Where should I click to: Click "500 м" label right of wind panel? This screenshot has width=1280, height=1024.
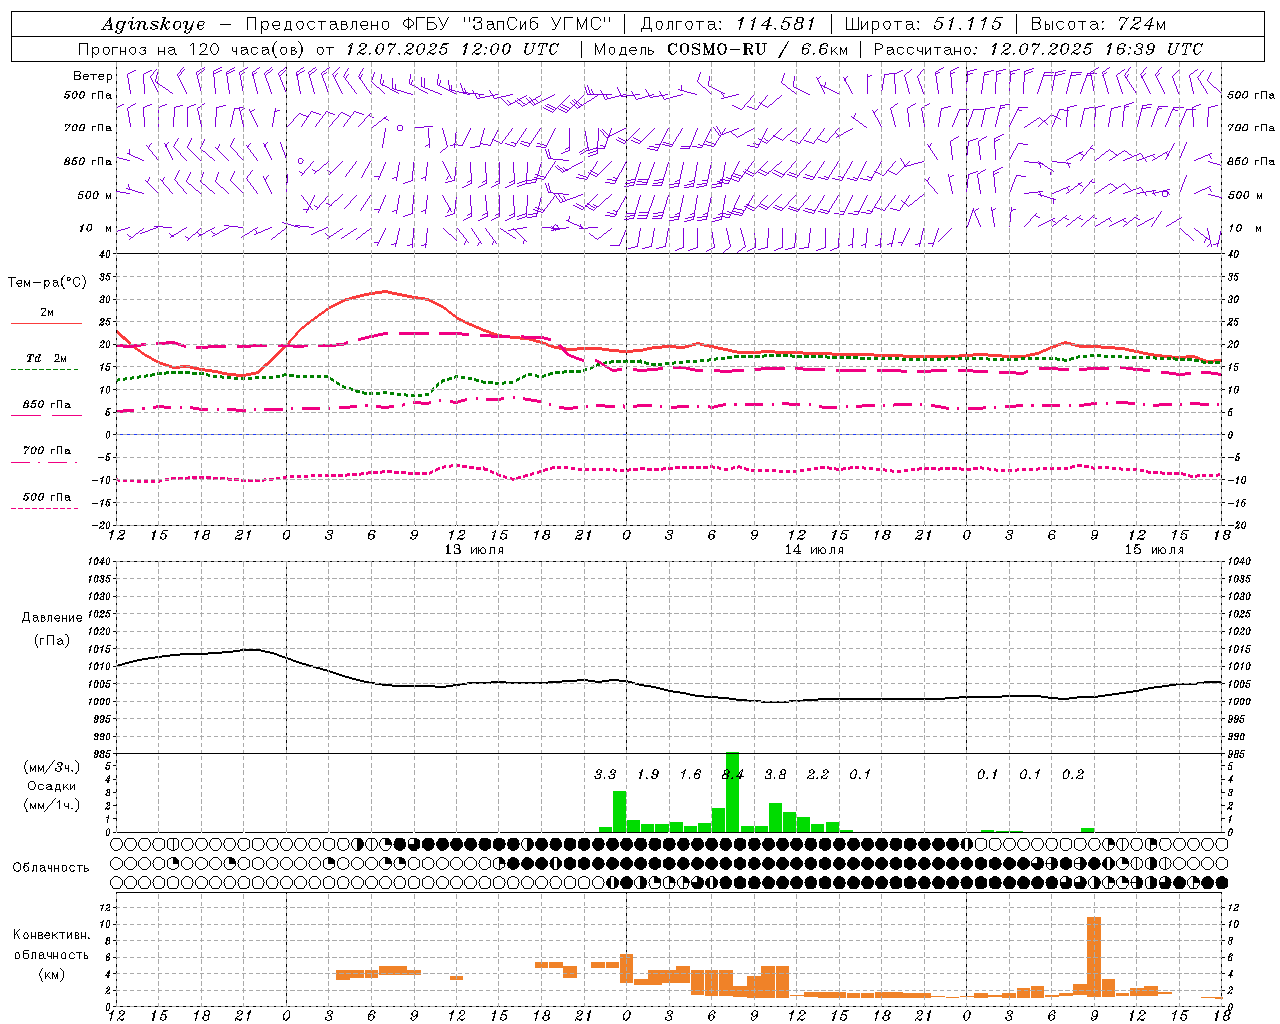click(1244, 195)
